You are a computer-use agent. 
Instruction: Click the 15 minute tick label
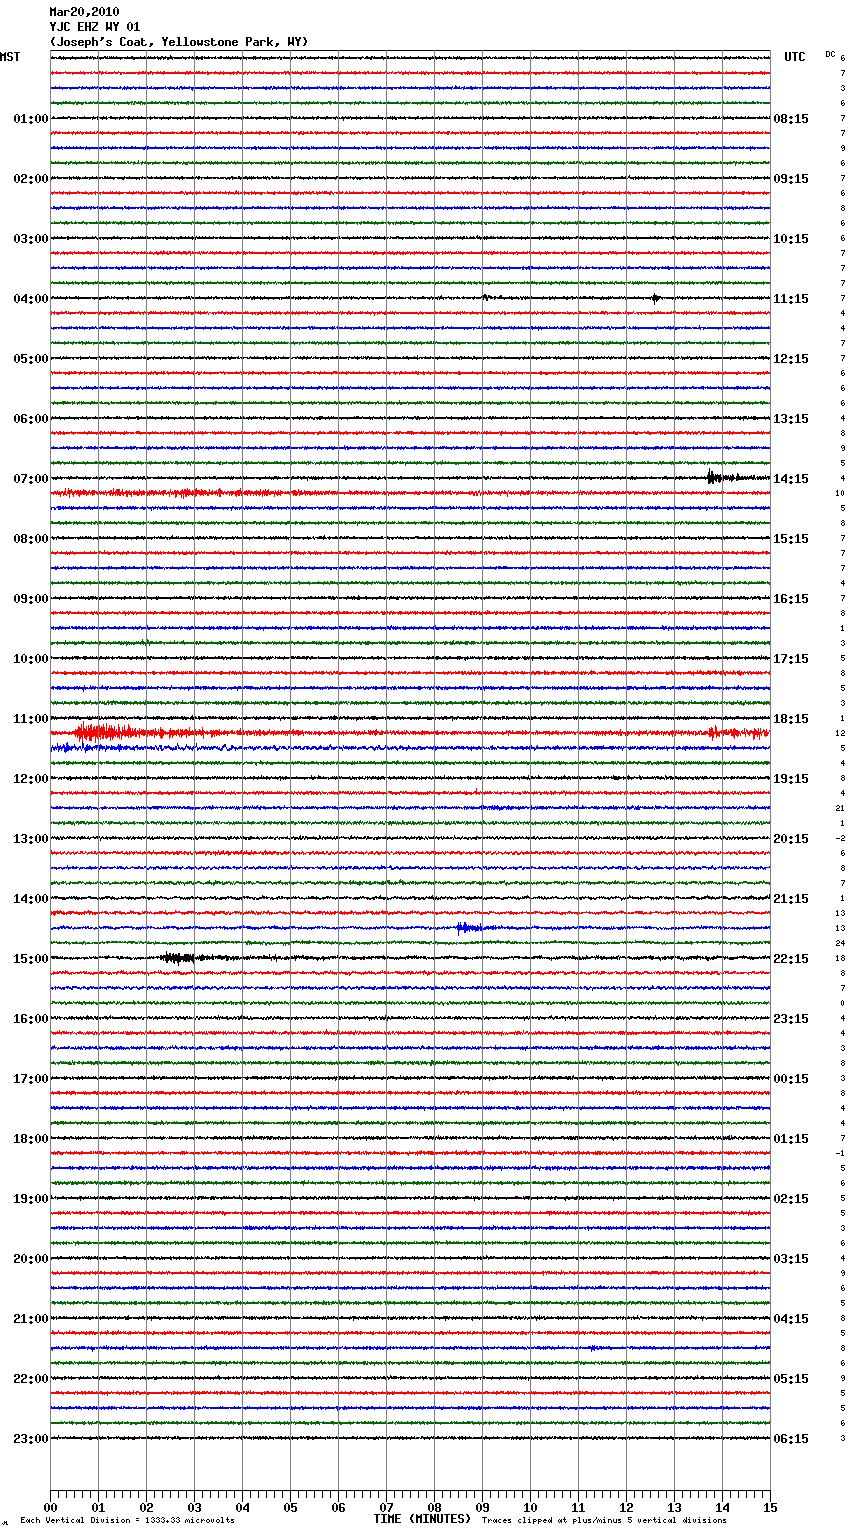(x=770, y=1507)
